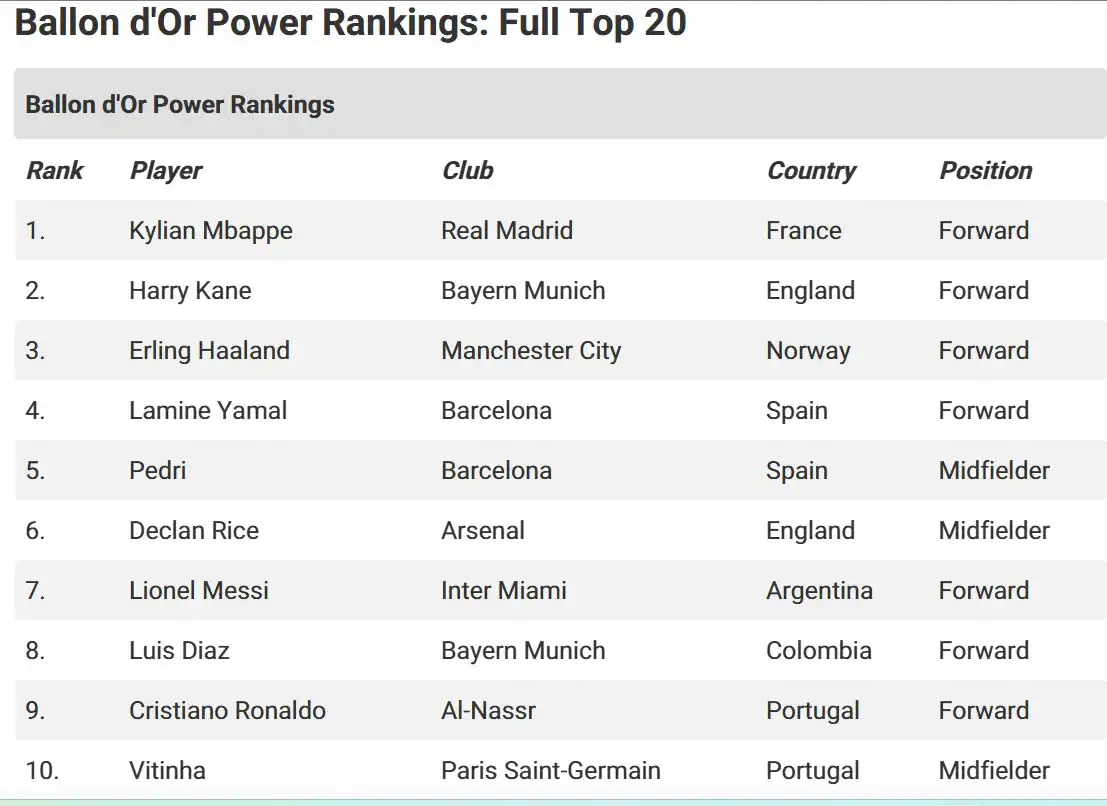Screen dimensions: 1107x806
Task: Click the Rank column header
Action: click(55, 171)
